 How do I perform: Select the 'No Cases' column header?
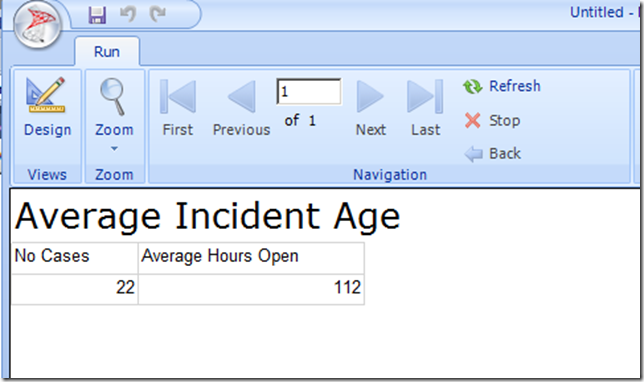pyautogui.click(x=75, y=258)
